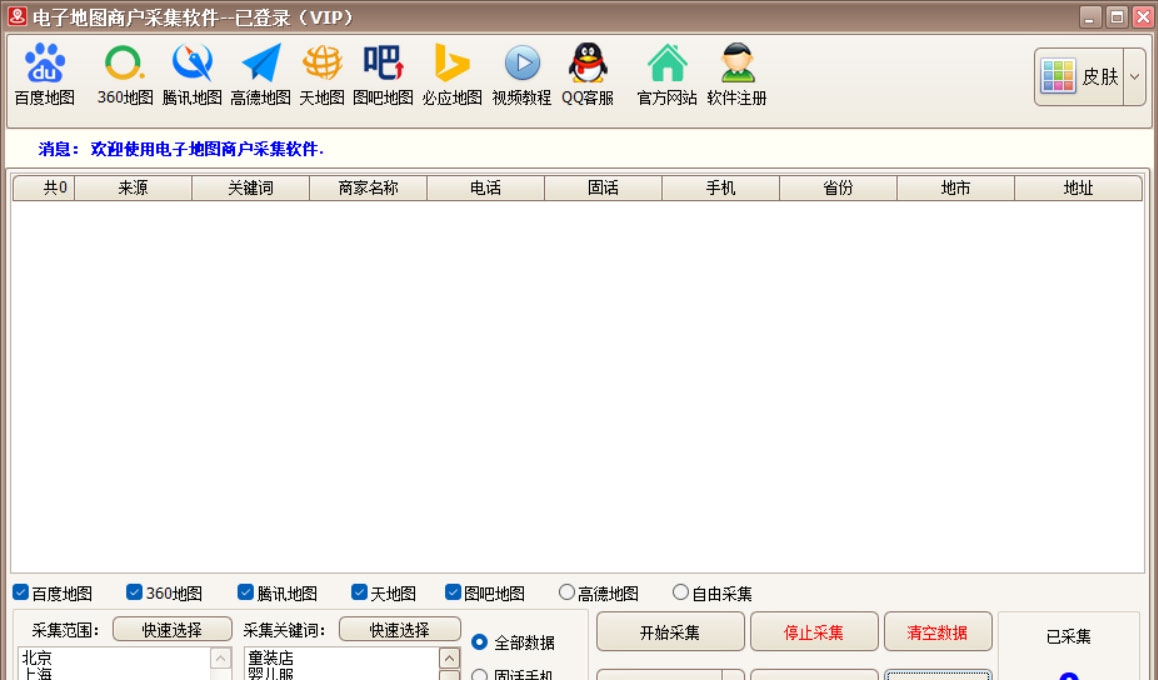Click the 地址 column header
The image size is (1158, 680).
point(1078,188)
